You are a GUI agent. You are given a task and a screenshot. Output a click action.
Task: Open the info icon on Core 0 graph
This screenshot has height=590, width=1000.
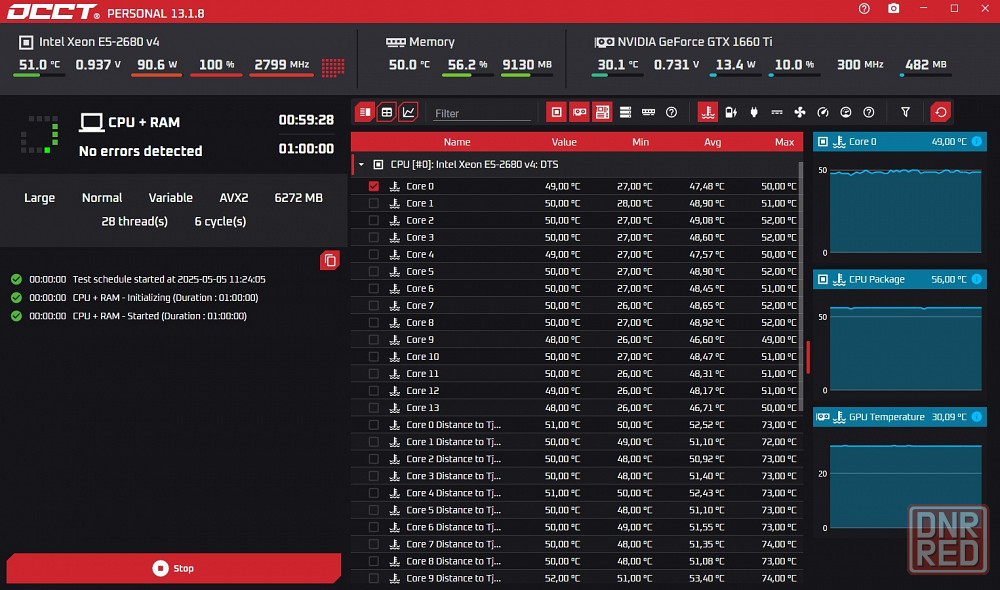[976, 142]
